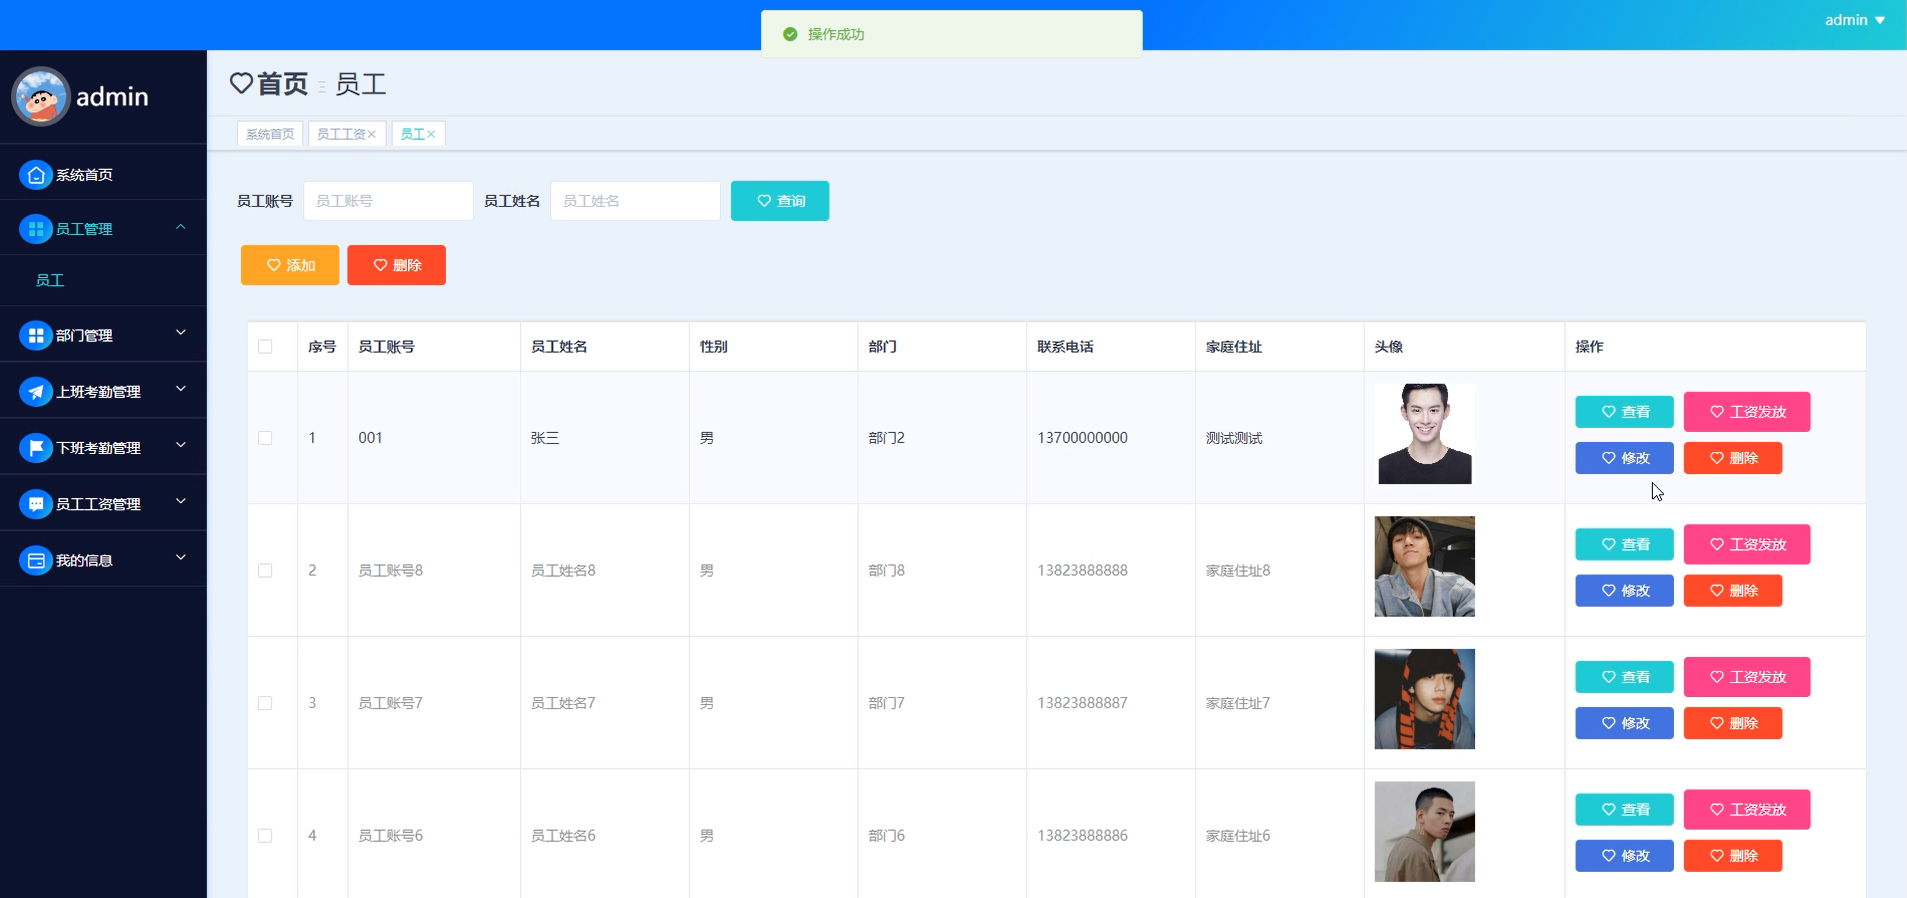Click 删除 for 员工姓名6
Screen dimensions: 1907x898
[x=1733, y=856]
